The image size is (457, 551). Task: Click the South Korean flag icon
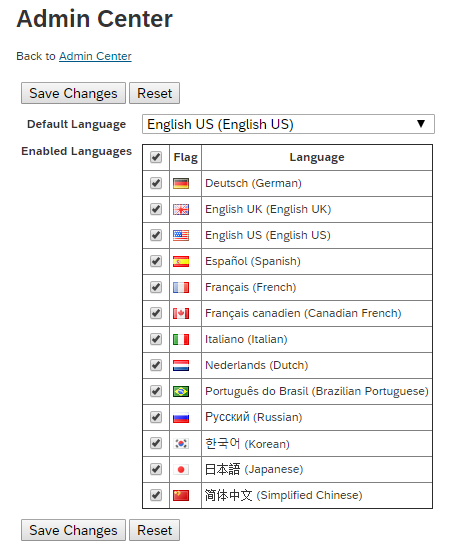tap(181, 443)
